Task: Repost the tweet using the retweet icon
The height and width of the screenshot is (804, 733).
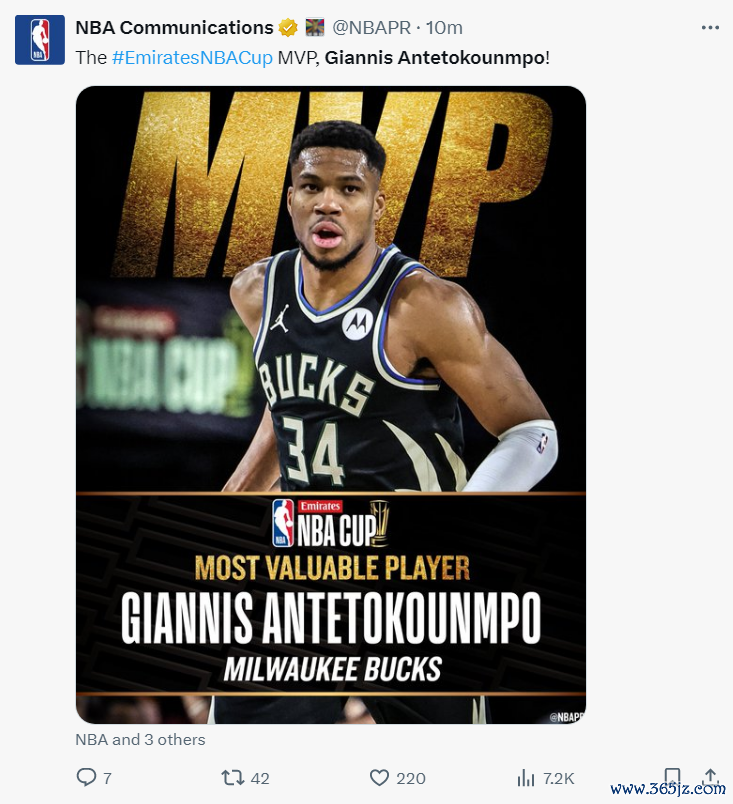Action: (x=233, y=778)
